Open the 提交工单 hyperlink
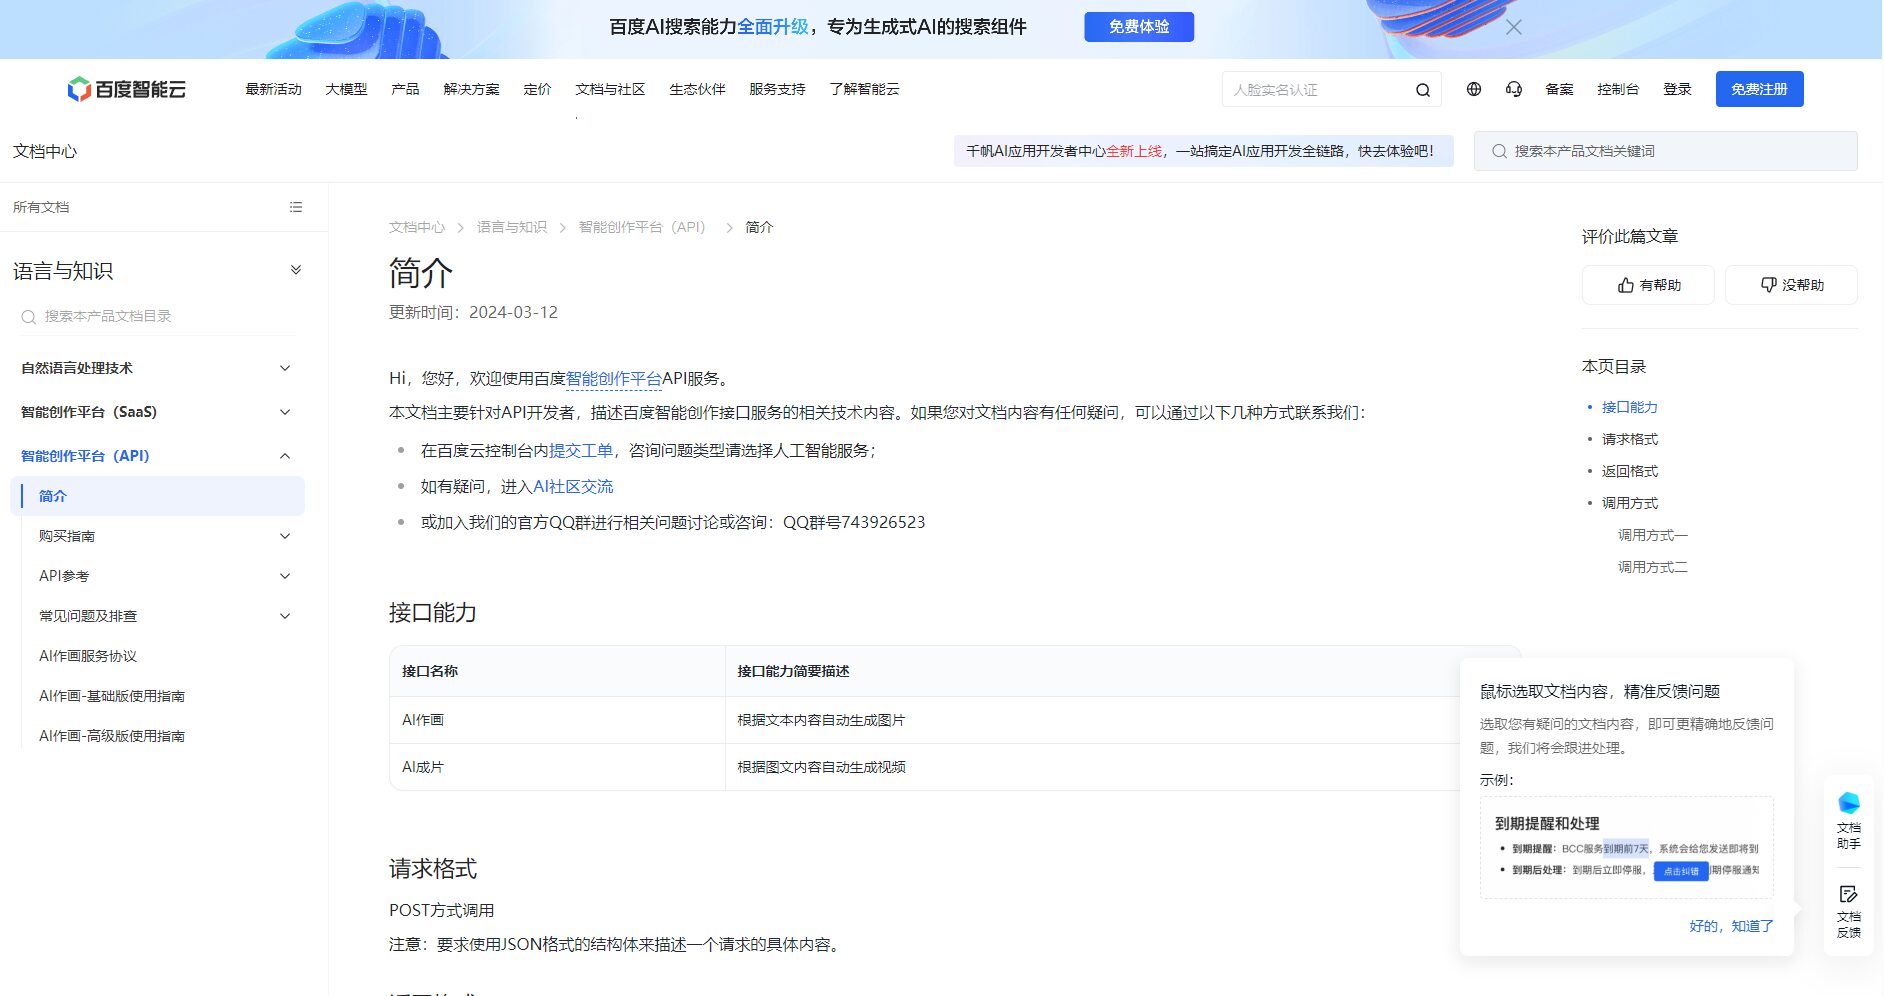The image size is (1884, 996). pos(581,450)
